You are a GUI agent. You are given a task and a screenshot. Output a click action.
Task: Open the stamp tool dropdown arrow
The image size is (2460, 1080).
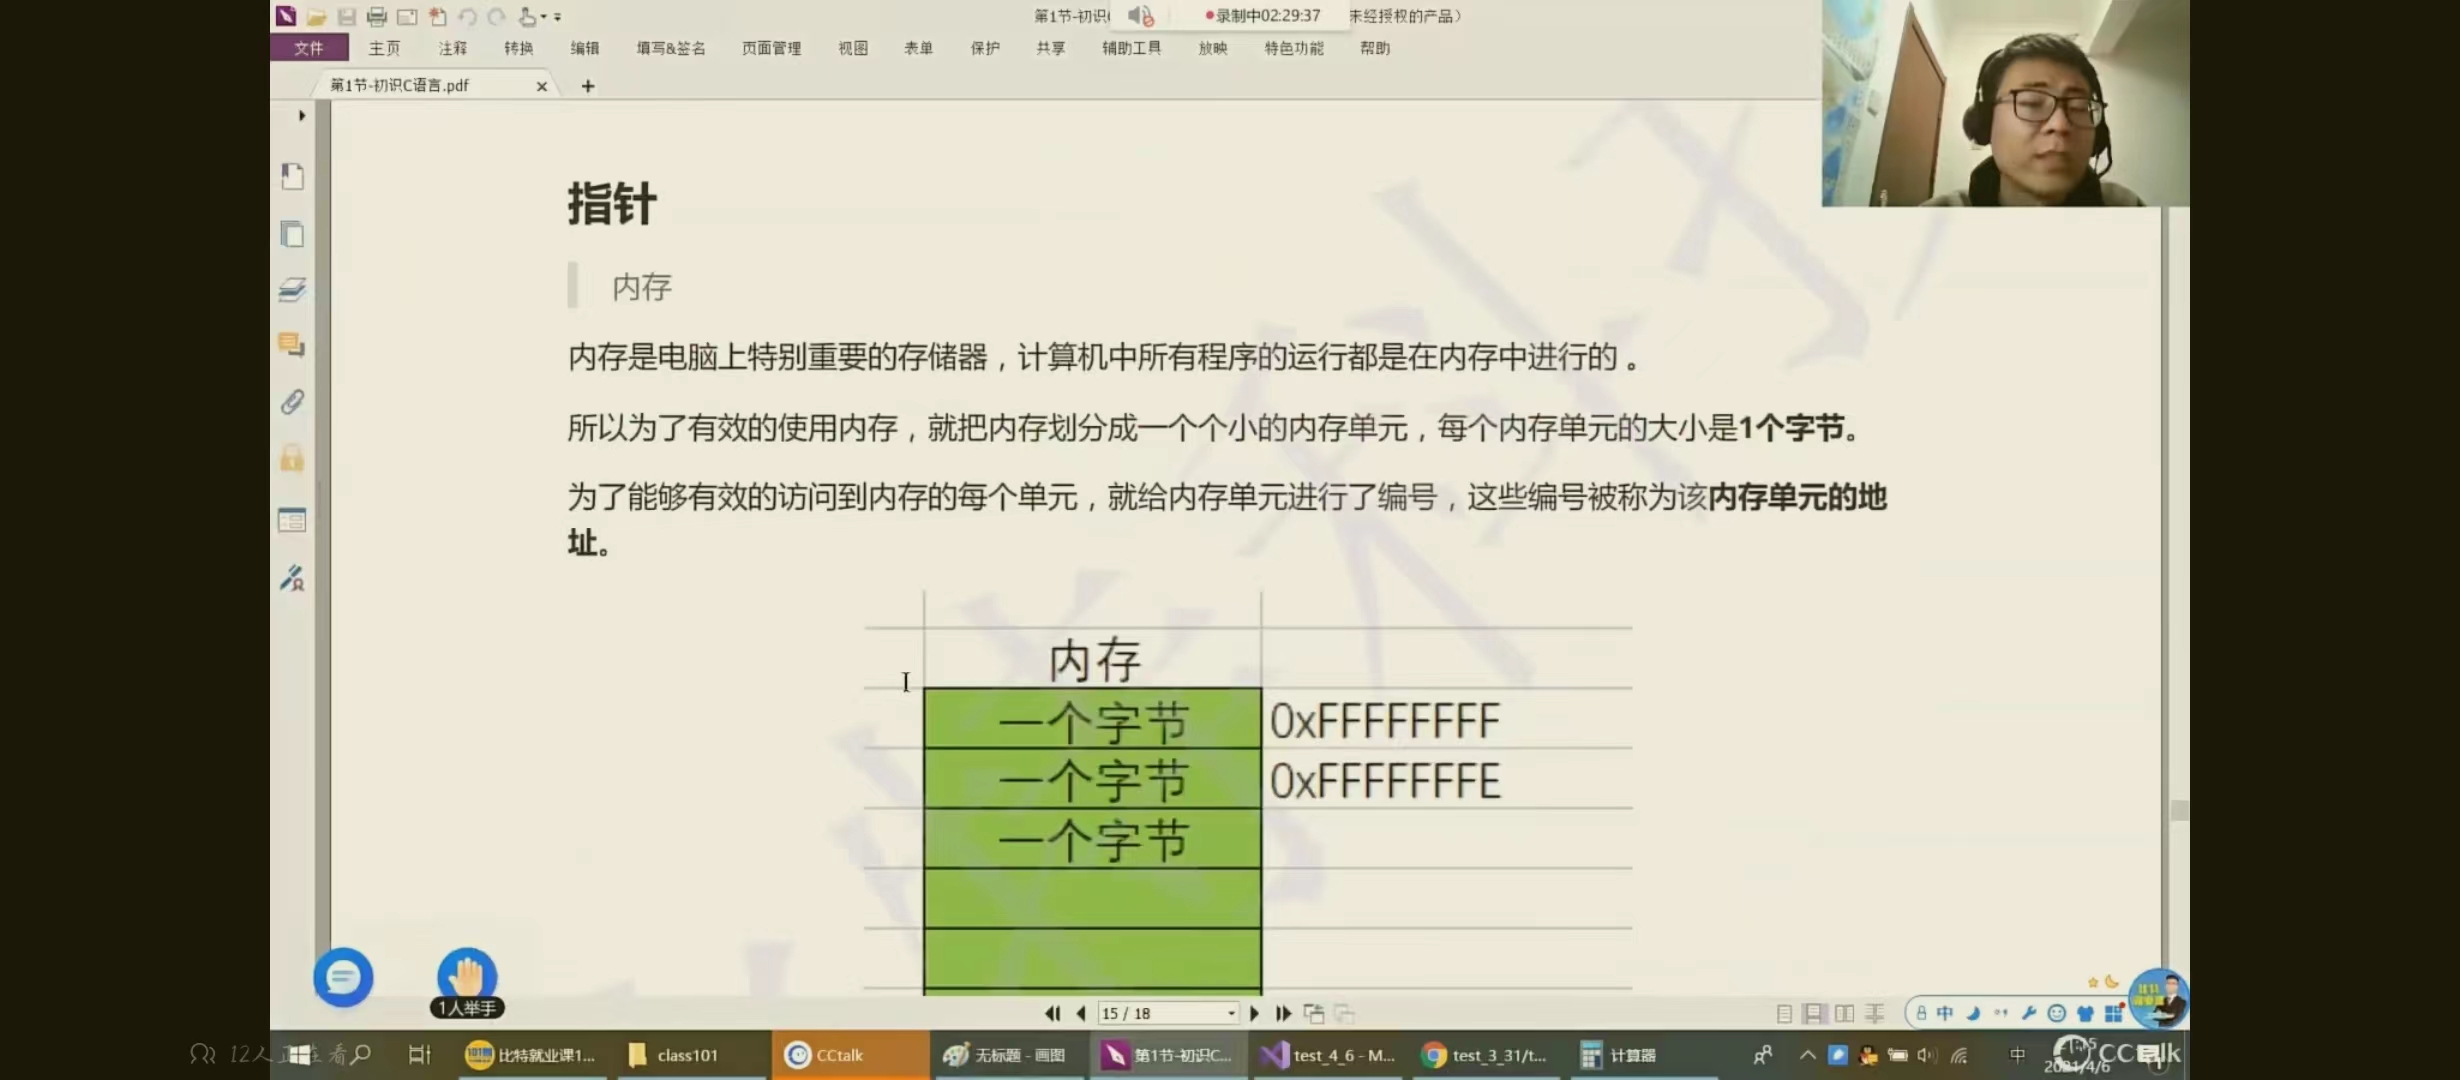point(544,16)
